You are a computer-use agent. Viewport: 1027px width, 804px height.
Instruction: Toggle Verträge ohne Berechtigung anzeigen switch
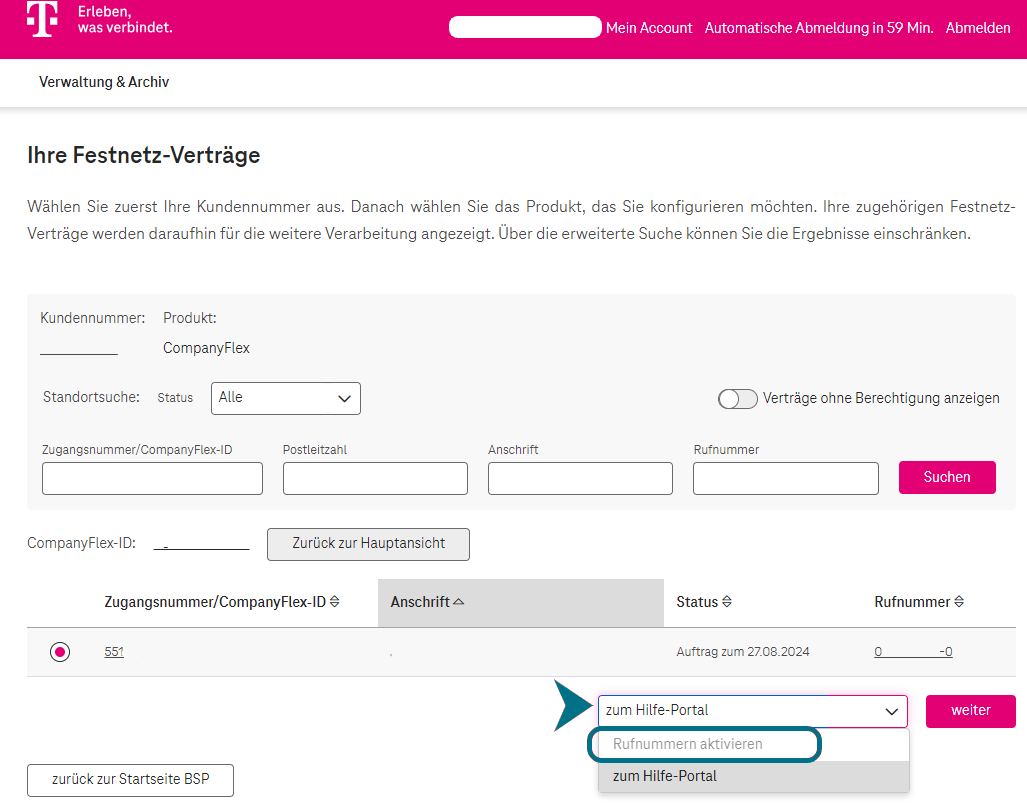pos(738,398)
